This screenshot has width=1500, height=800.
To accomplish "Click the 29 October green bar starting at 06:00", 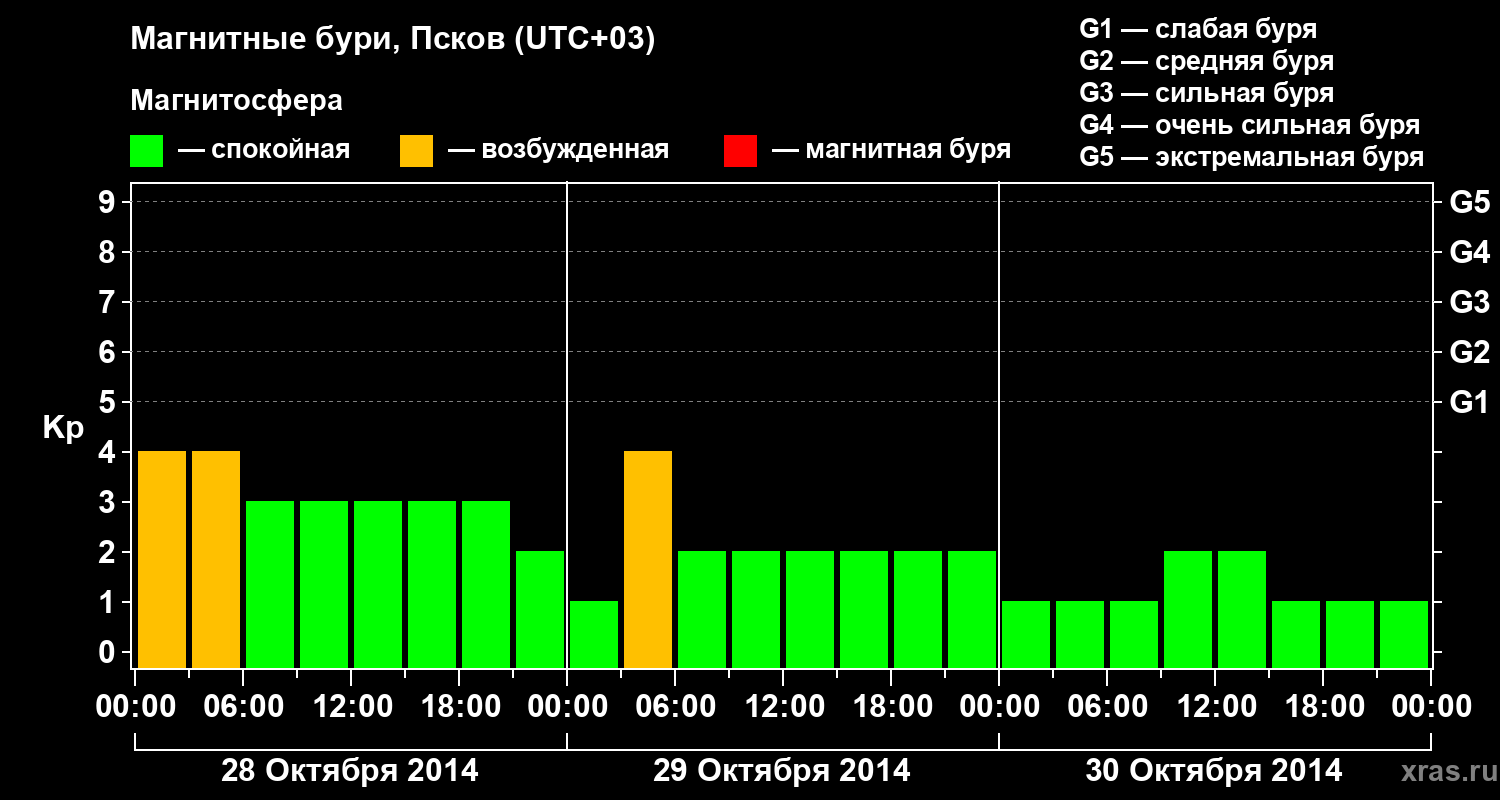I will pyautogui.click(x=702, y=609).
